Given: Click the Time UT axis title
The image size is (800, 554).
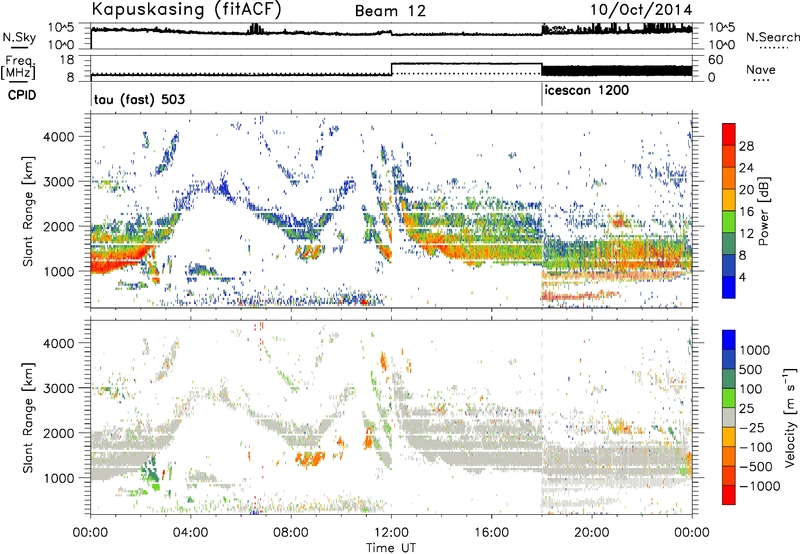Looking at the screenshot, I should tap(391, 547).
